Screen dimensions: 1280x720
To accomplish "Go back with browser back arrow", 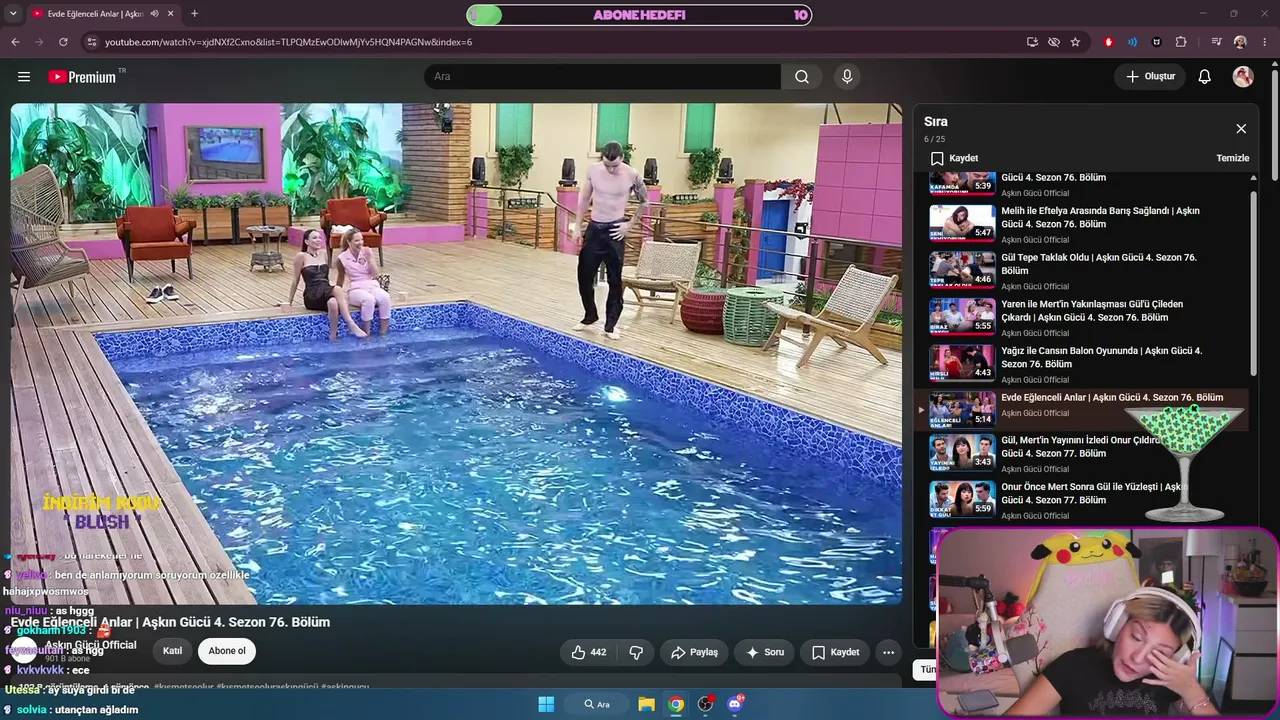I will pyautogui.click(x=15, y=42).
